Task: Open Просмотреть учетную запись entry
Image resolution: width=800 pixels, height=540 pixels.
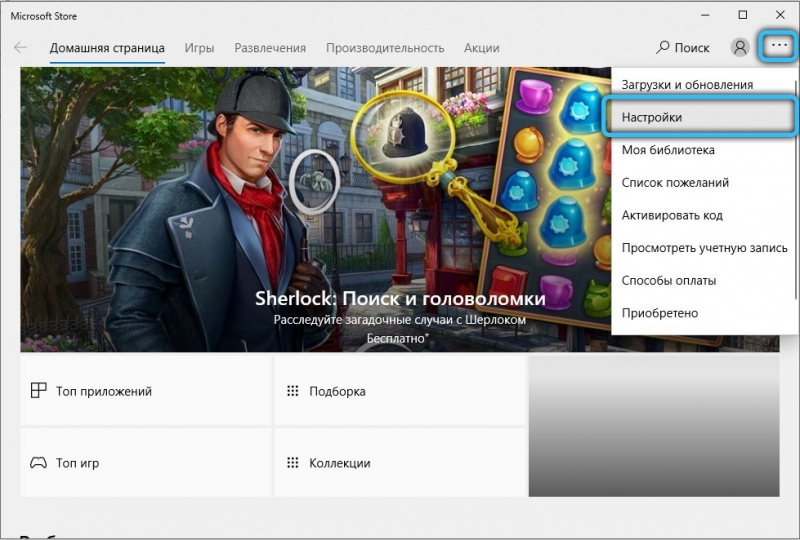Action: click(x=704, y=248)
